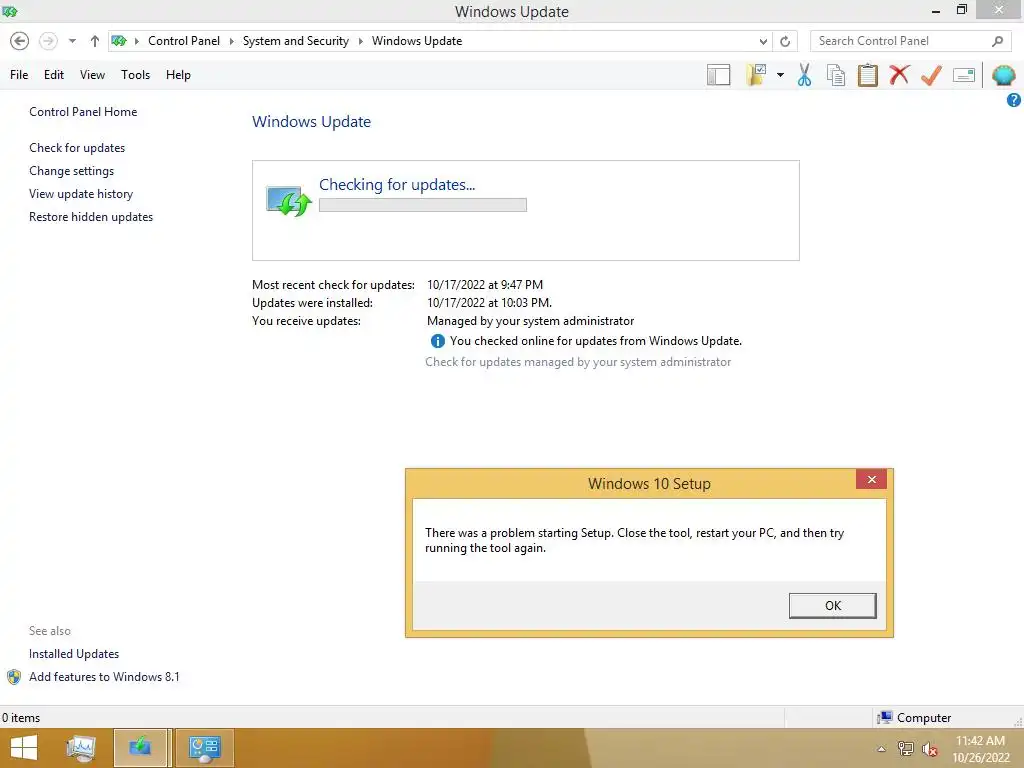The height and width of the screenshot is (768, 1024).
Task: Open the recent locations dropdown arrow
Action: (72, 41)
